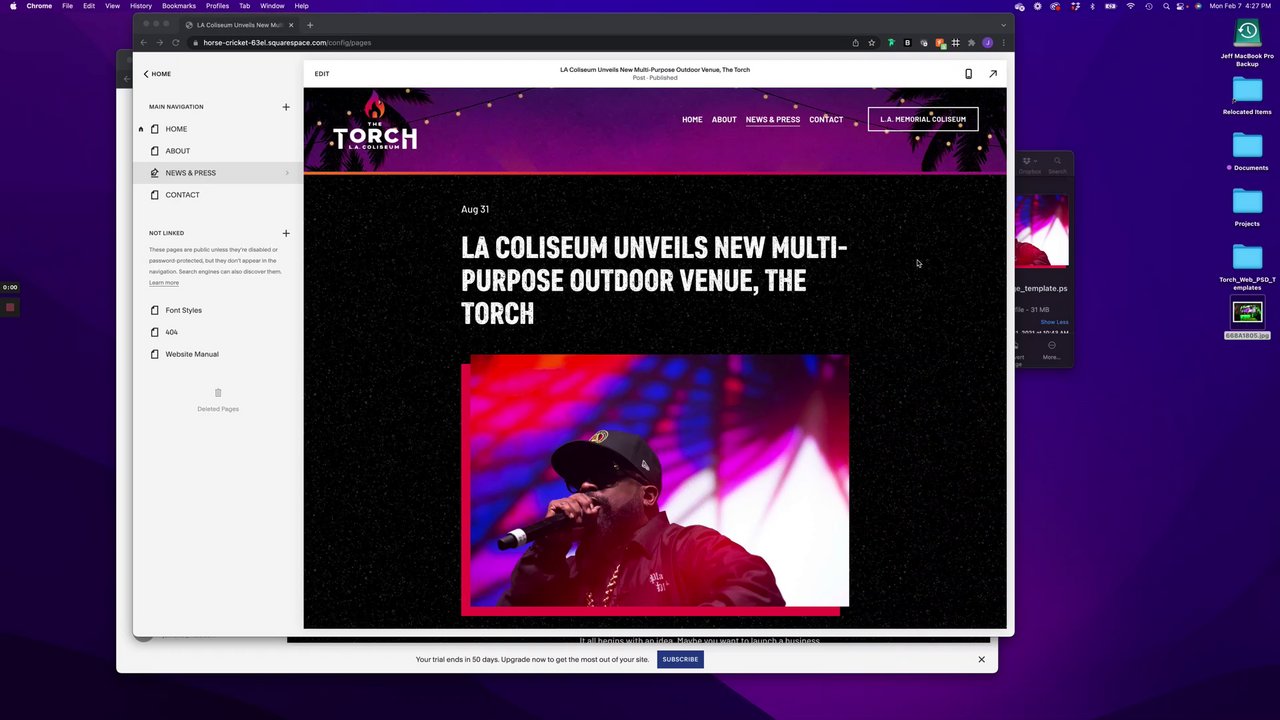Click the News & Press blog icon
This screenshot has width=1280, height=720.
[x=155, y=173]
